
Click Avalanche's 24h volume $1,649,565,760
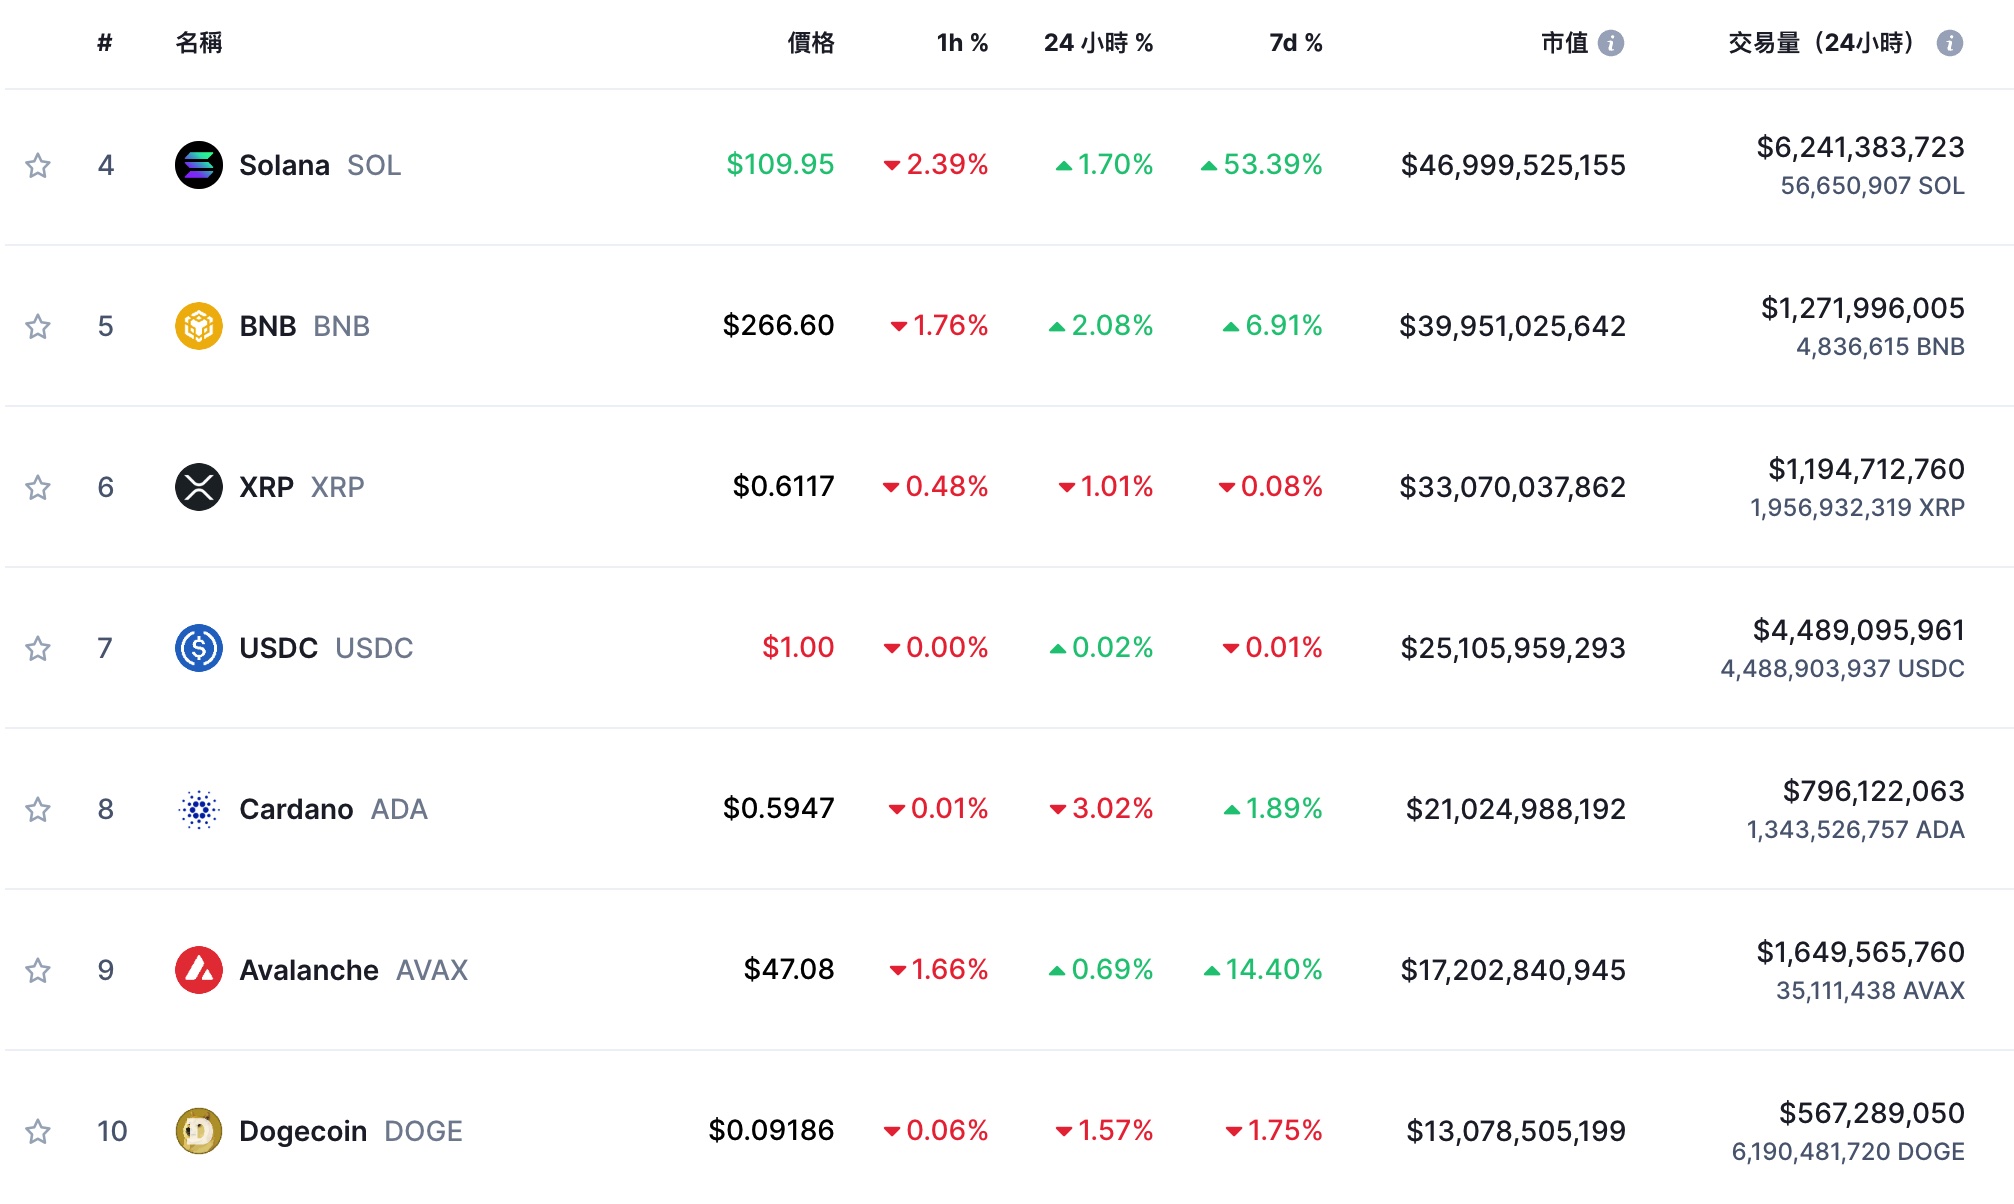pos(1861,952)
